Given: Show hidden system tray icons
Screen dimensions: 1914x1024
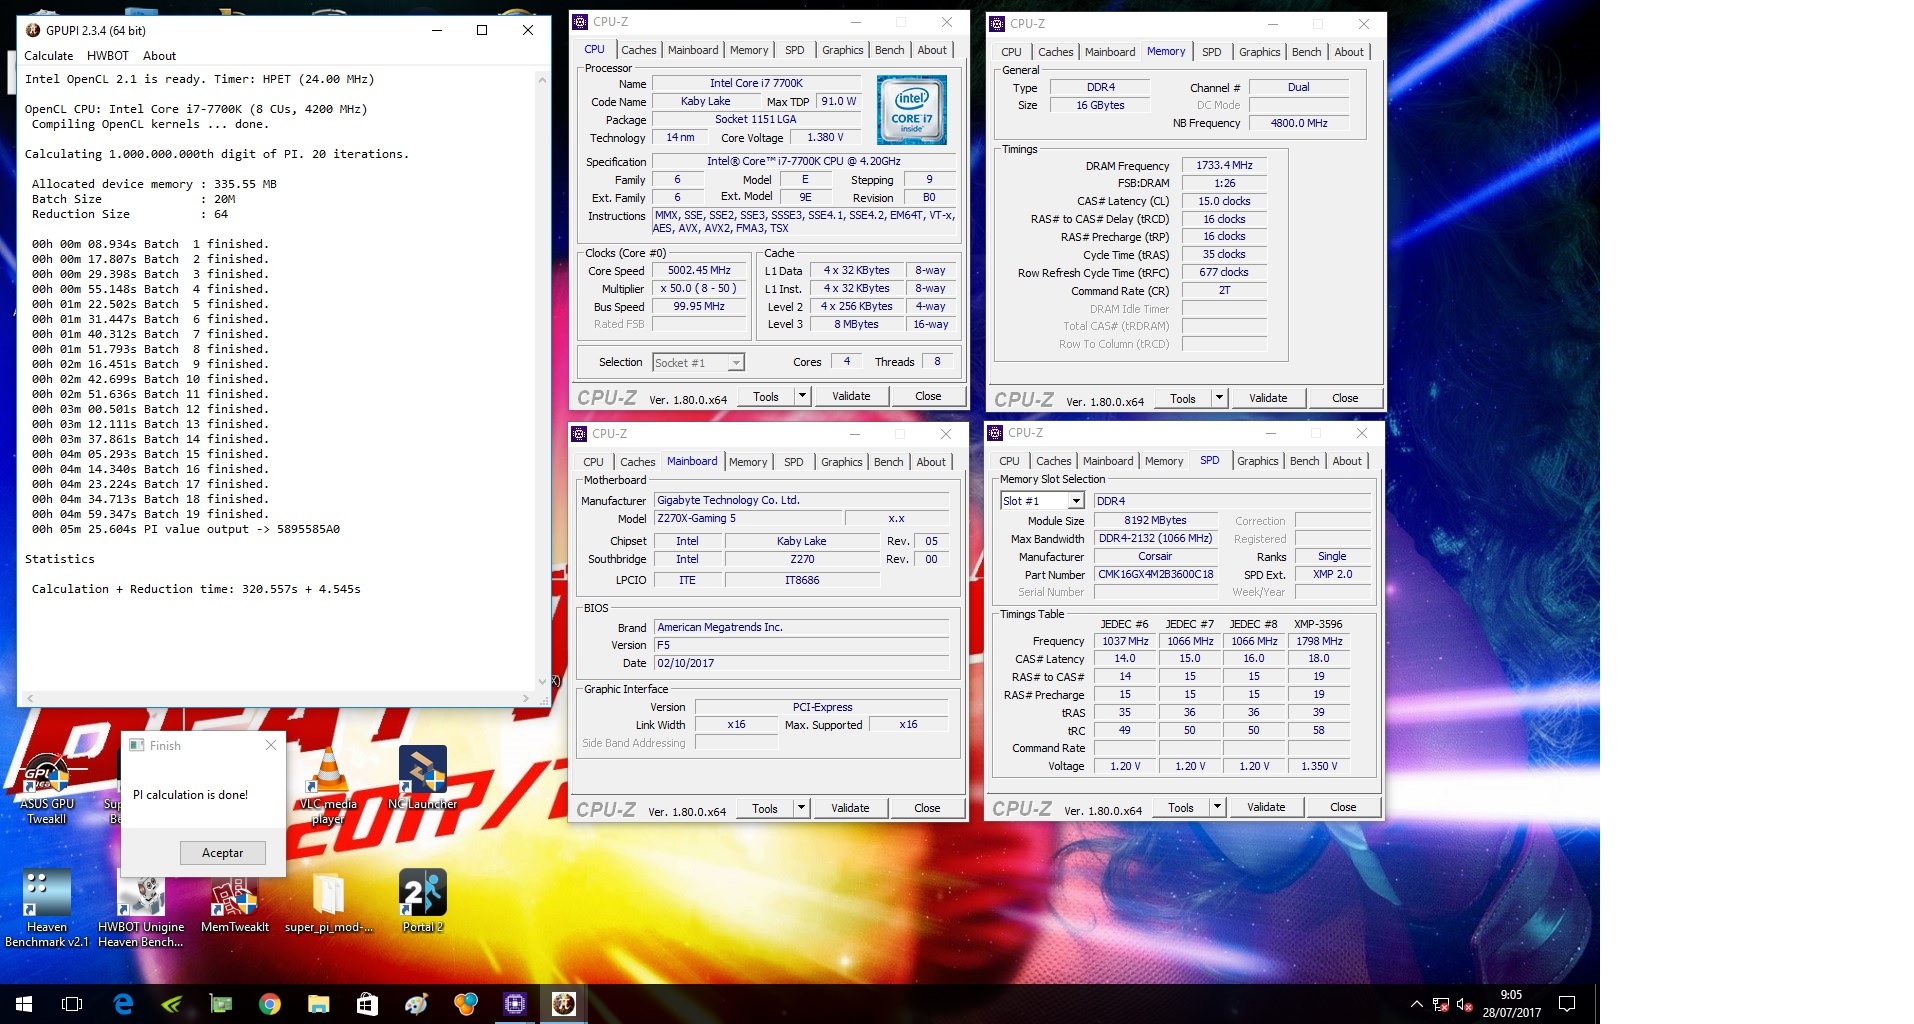Looking at the screenshot, I should point(1416,1004).
